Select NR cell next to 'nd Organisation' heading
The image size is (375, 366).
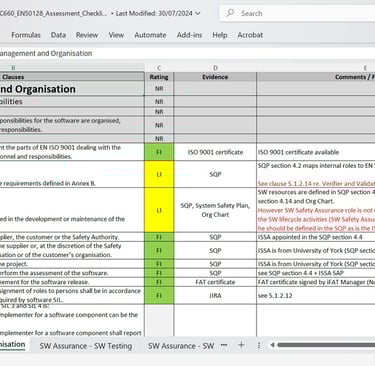tap(159, 89)
